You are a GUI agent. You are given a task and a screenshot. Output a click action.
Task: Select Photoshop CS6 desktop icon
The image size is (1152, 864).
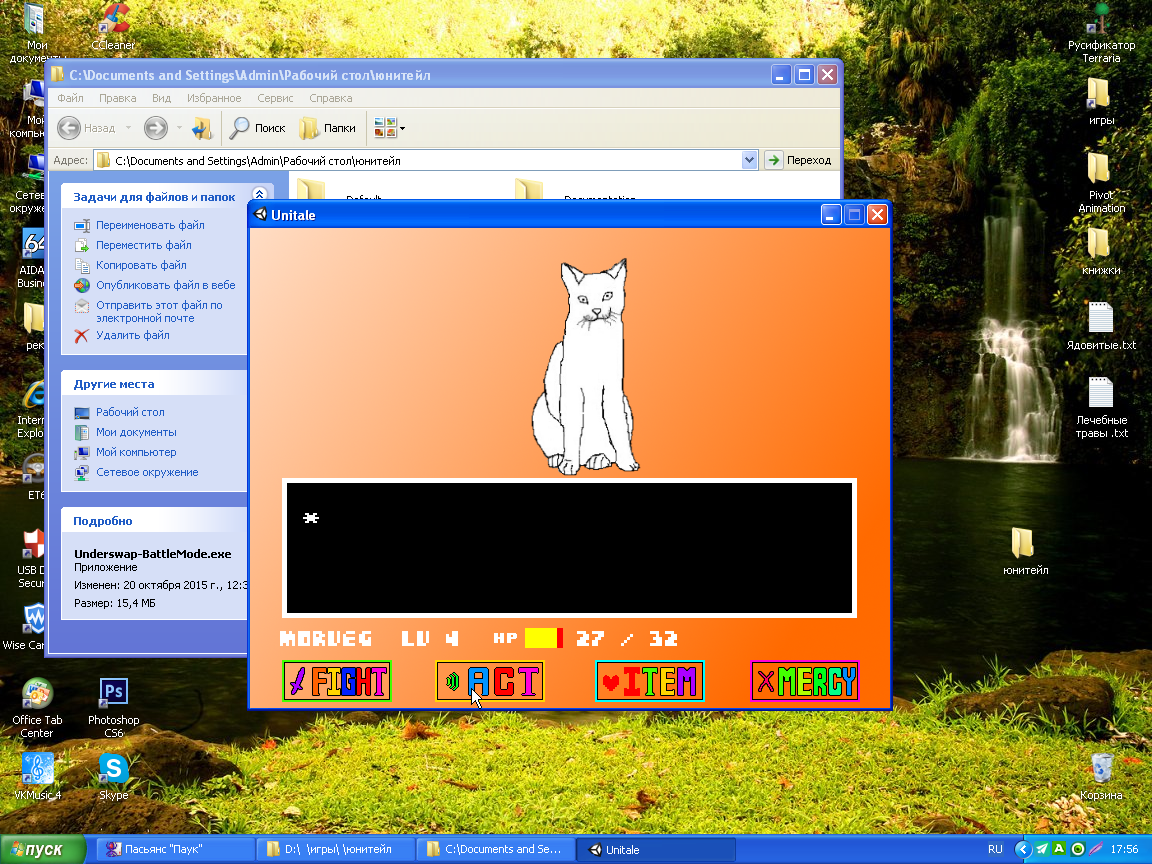click(113, 708)
